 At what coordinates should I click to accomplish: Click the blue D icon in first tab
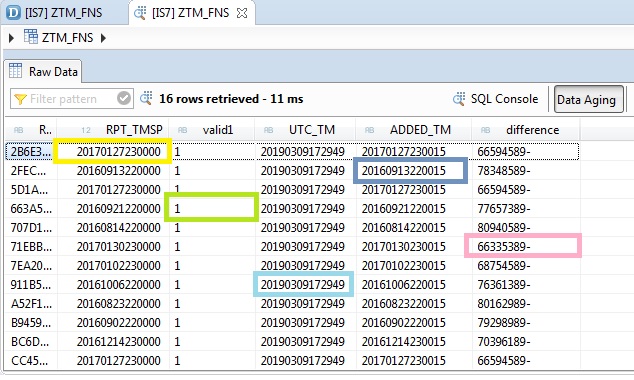tap(13, 13)
